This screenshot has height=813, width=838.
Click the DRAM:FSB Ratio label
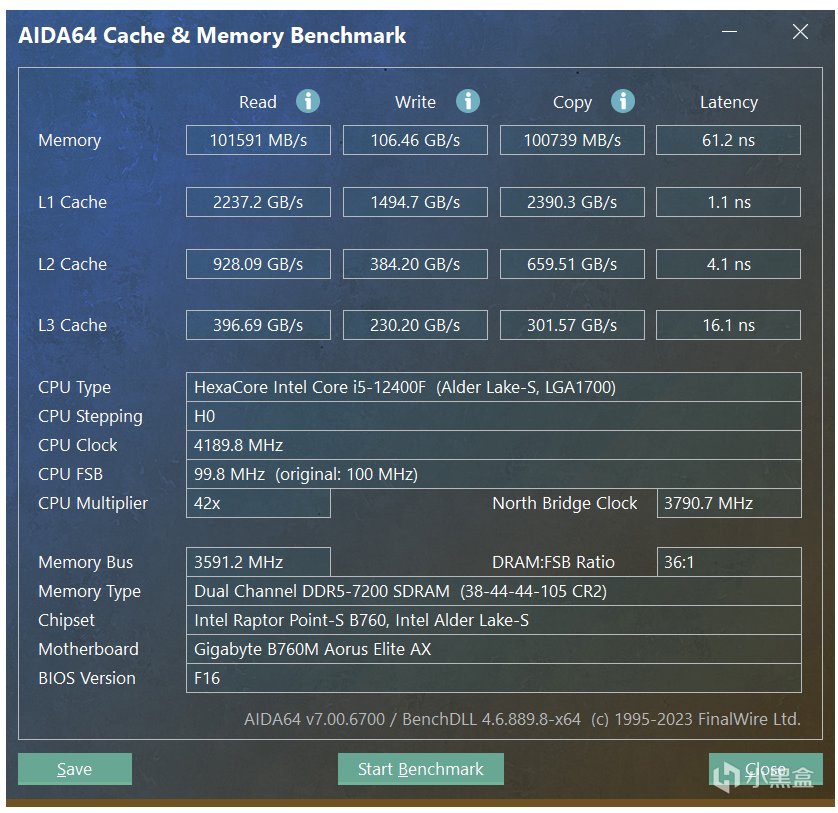(x=553, y=562)
